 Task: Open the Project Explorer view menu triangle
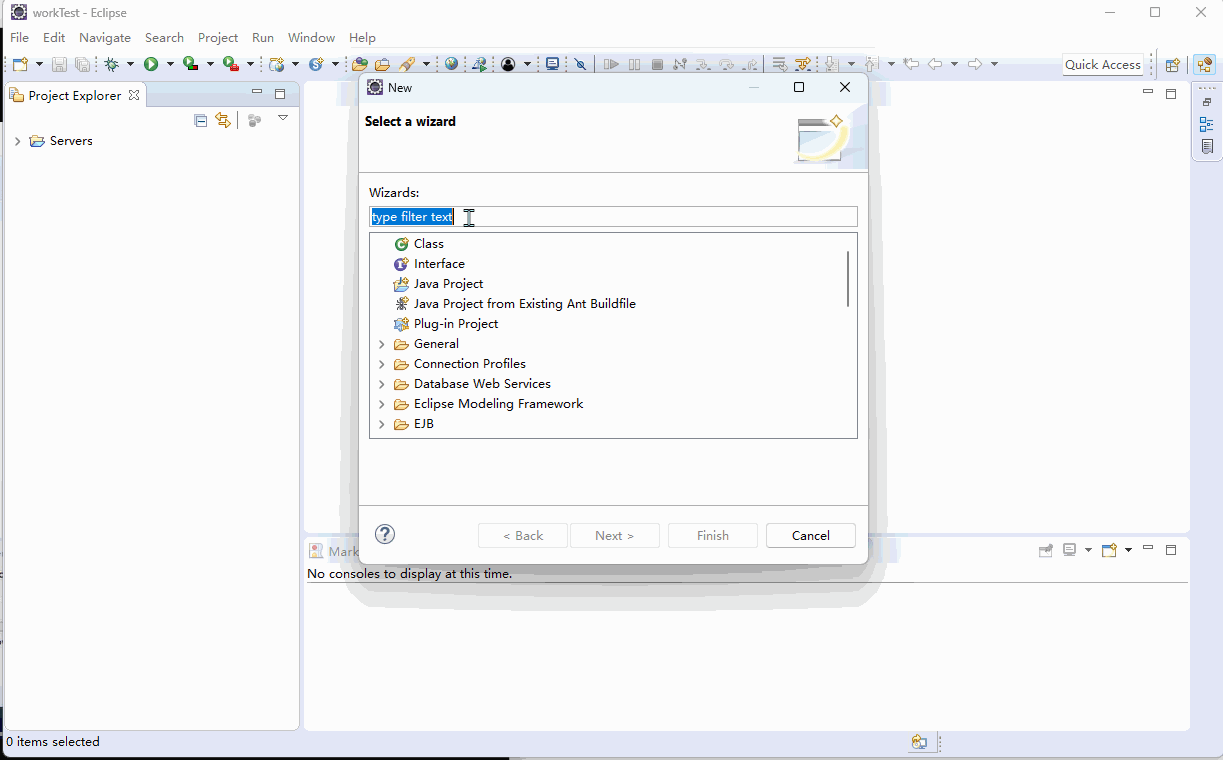[x=283, y=118]
